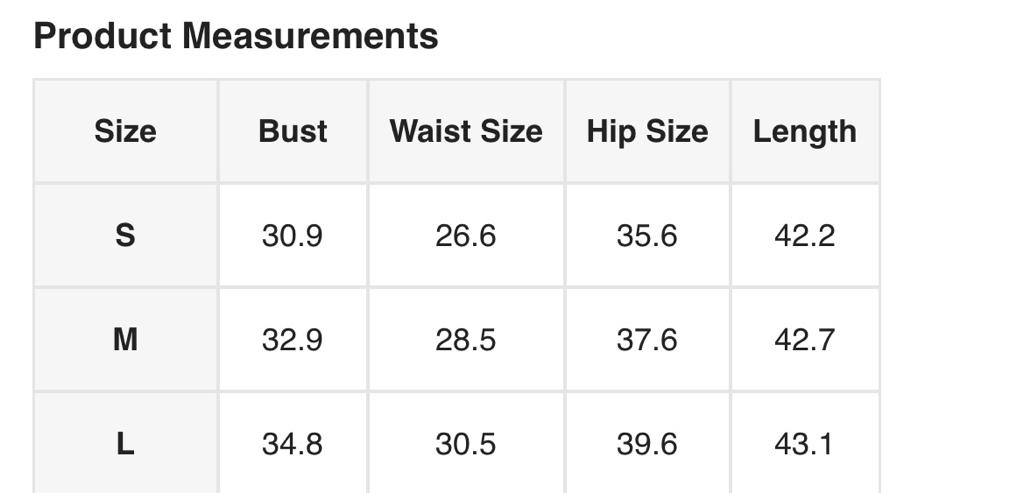Select the Size column header
Viewport: 1024px width, 493px height.
(x=125, y=131)
